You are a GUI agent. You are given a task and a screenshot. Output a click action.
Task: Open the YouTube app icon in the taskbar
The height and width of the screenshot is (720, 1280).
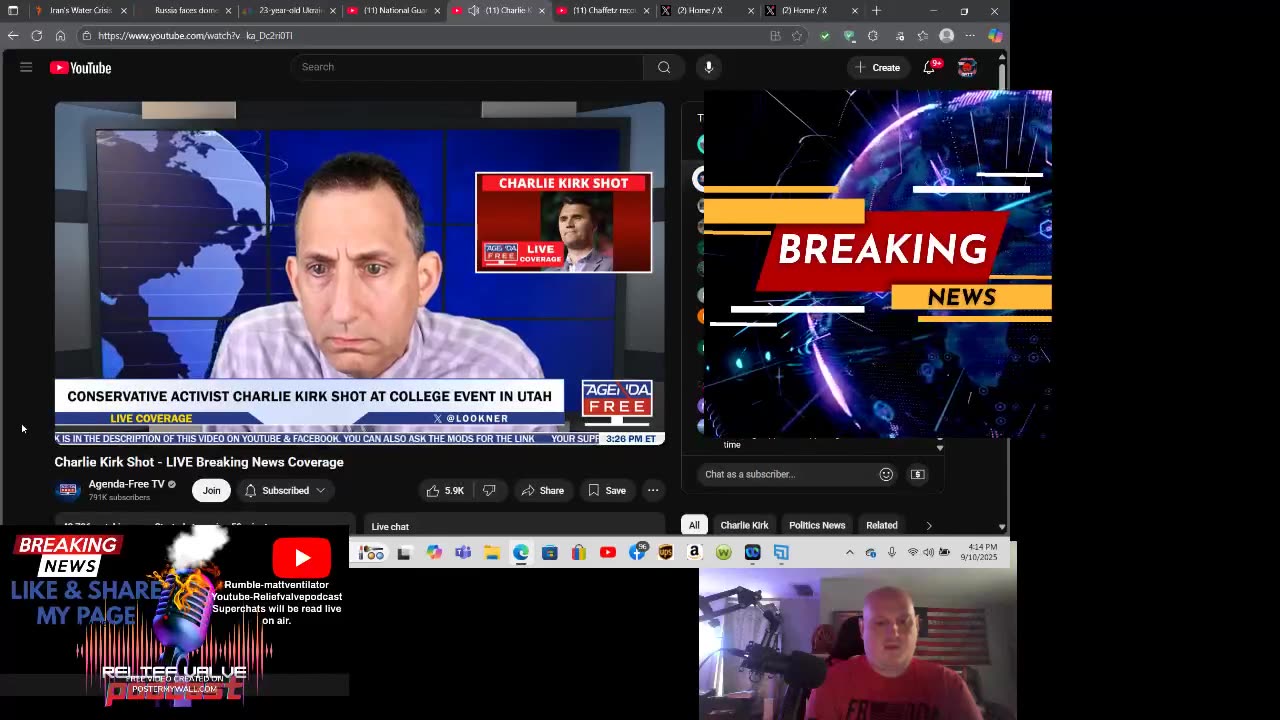tap(608, 553)
